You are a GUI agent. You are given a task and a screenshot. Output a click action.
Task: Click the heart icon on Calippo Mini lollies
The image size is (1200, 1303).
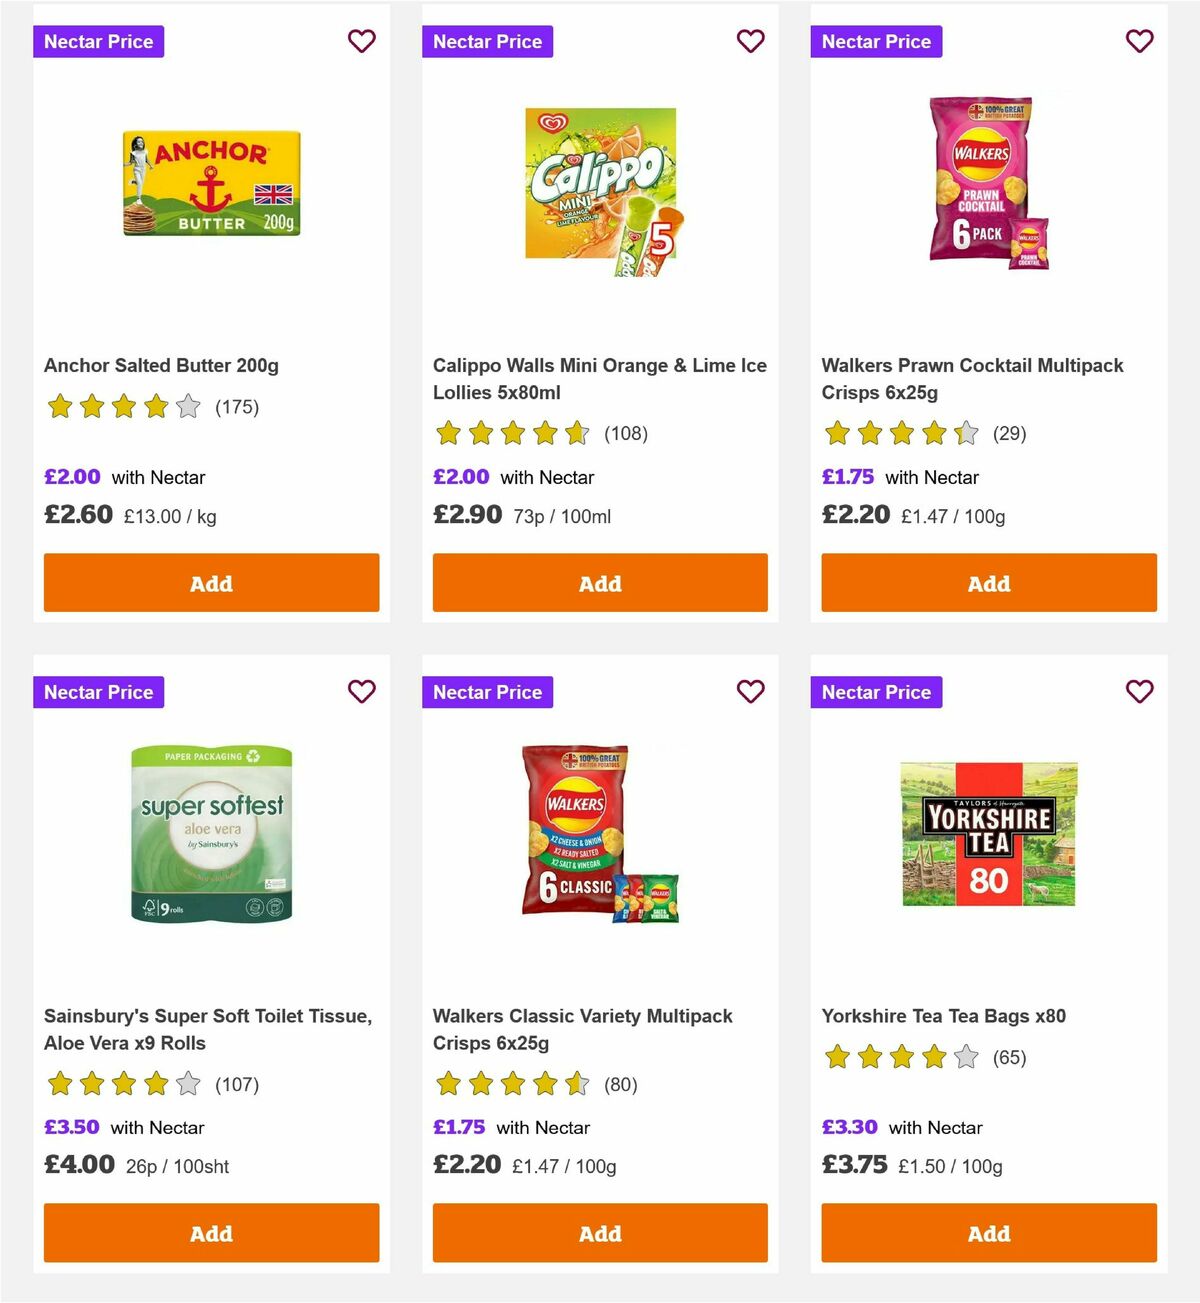[750, 41]
